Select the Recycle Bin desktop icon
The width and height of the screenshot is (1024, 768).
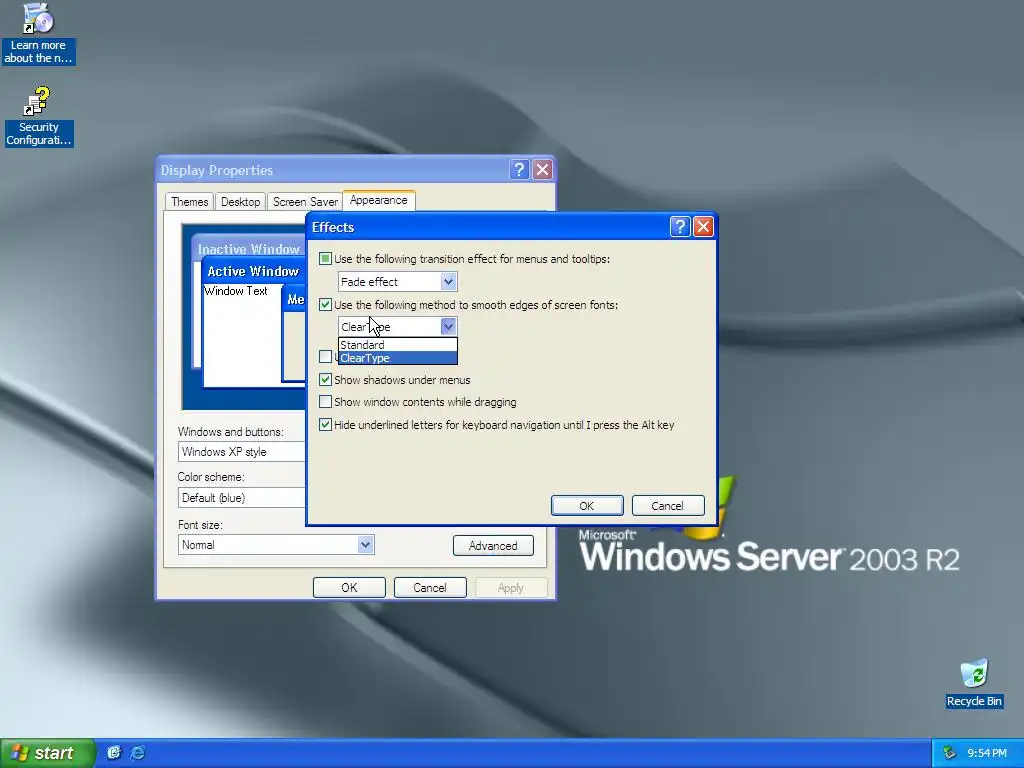click(974, 683)
